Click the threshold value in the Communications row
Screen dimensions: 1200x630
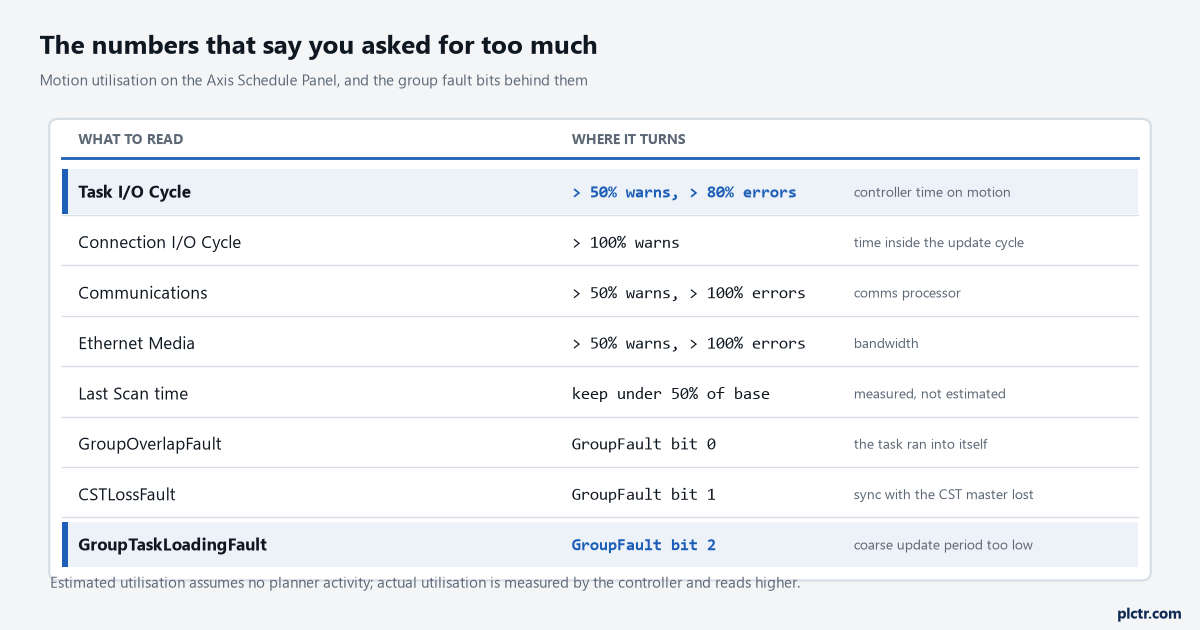tap(689, 293)
